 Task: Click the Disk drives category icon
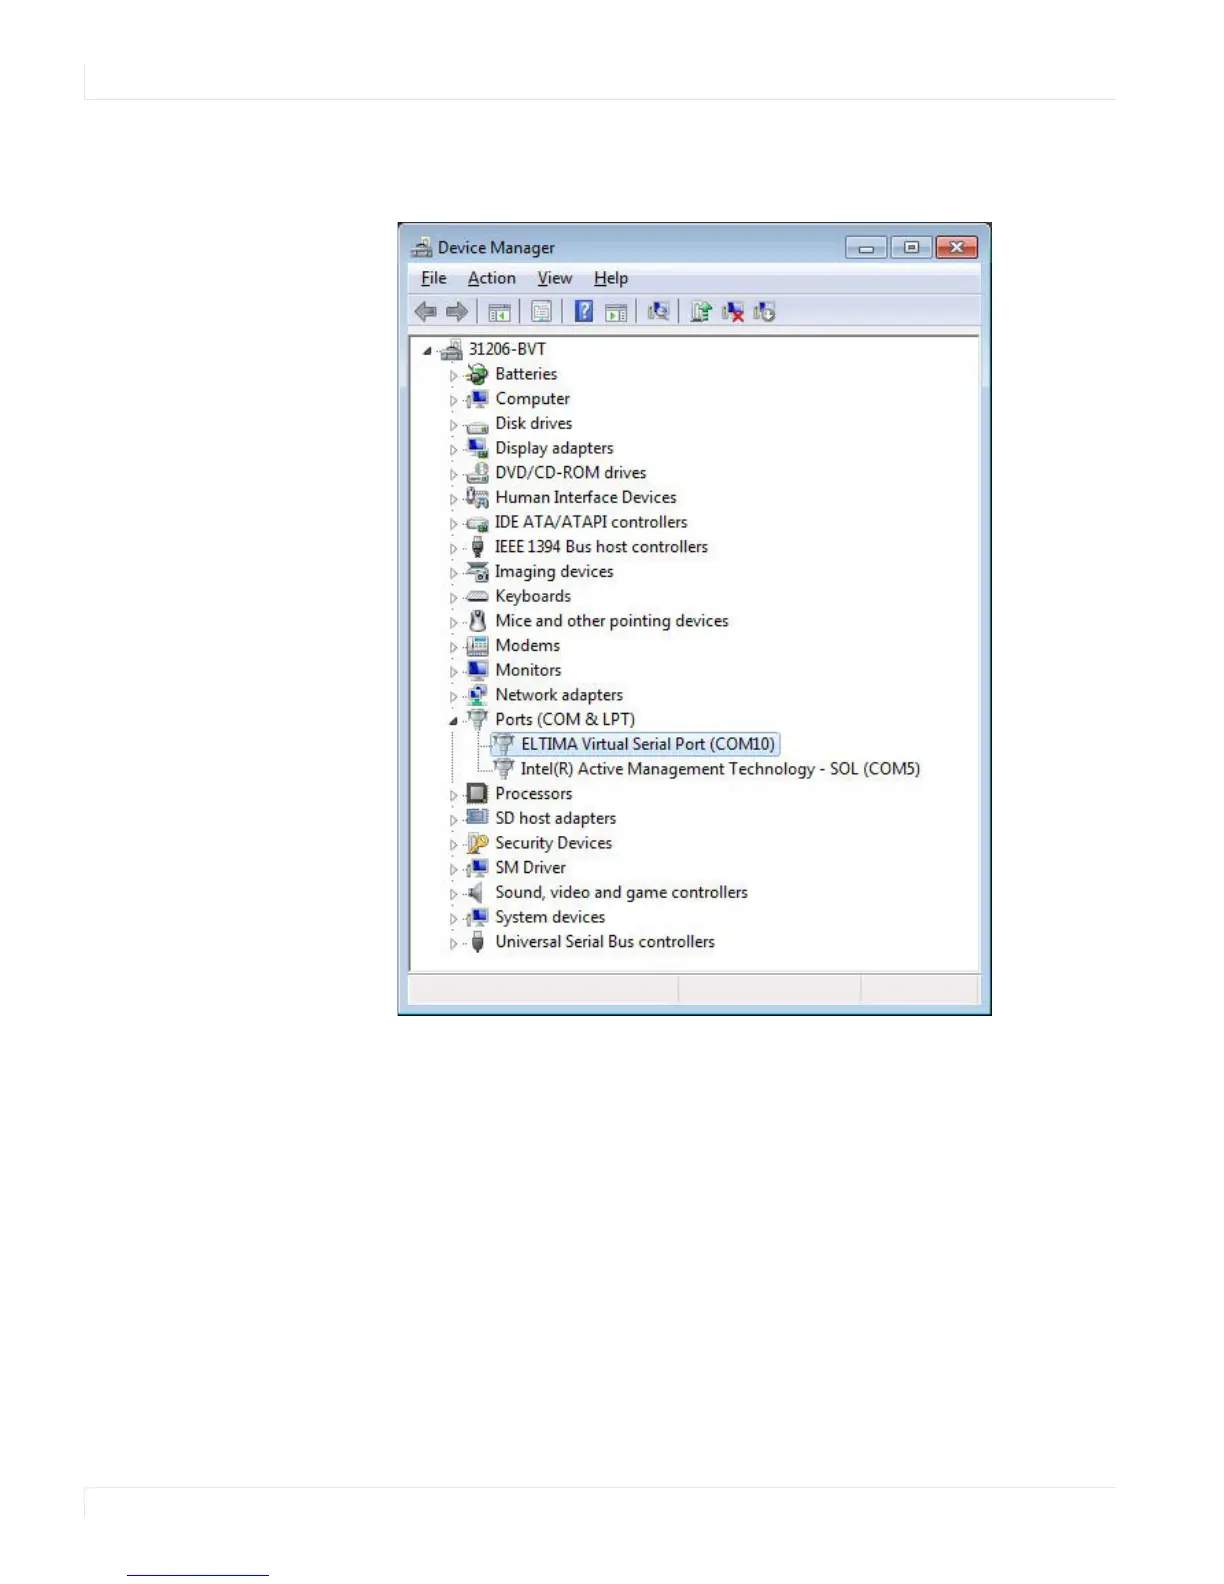[x=477, y=424]
